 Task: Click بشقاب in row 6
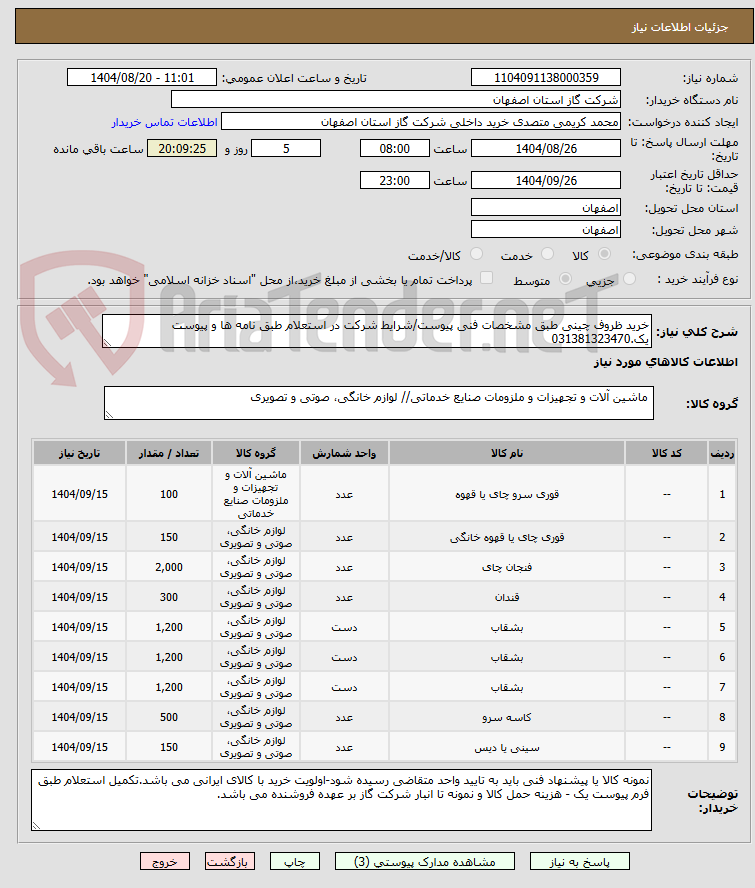507,657
